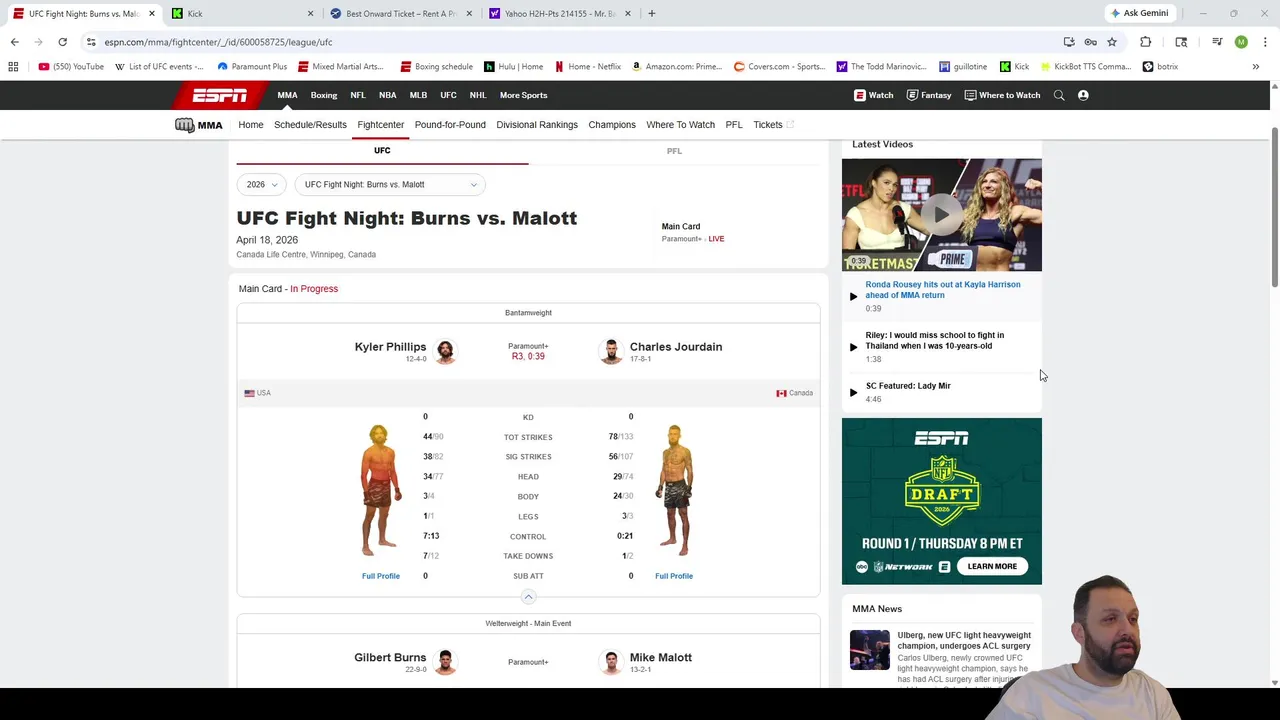Select Fightcenter in MMA nav
Screen dimensions: 1280x720
pos(381,125)
